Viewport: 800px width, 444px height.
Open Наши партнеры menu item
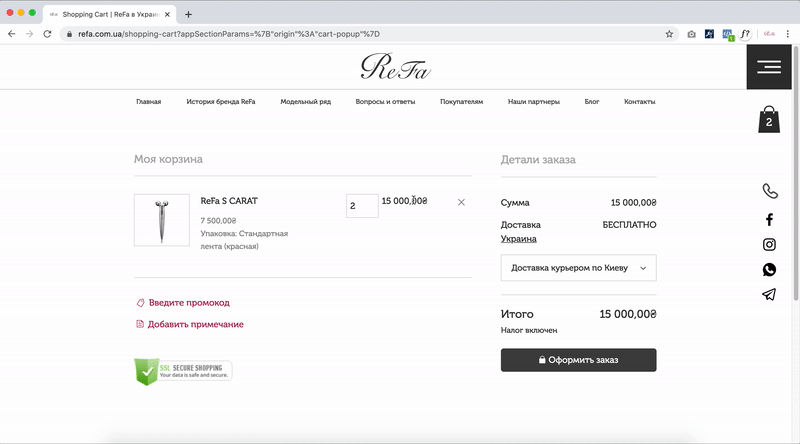click(x=534, y=102)
